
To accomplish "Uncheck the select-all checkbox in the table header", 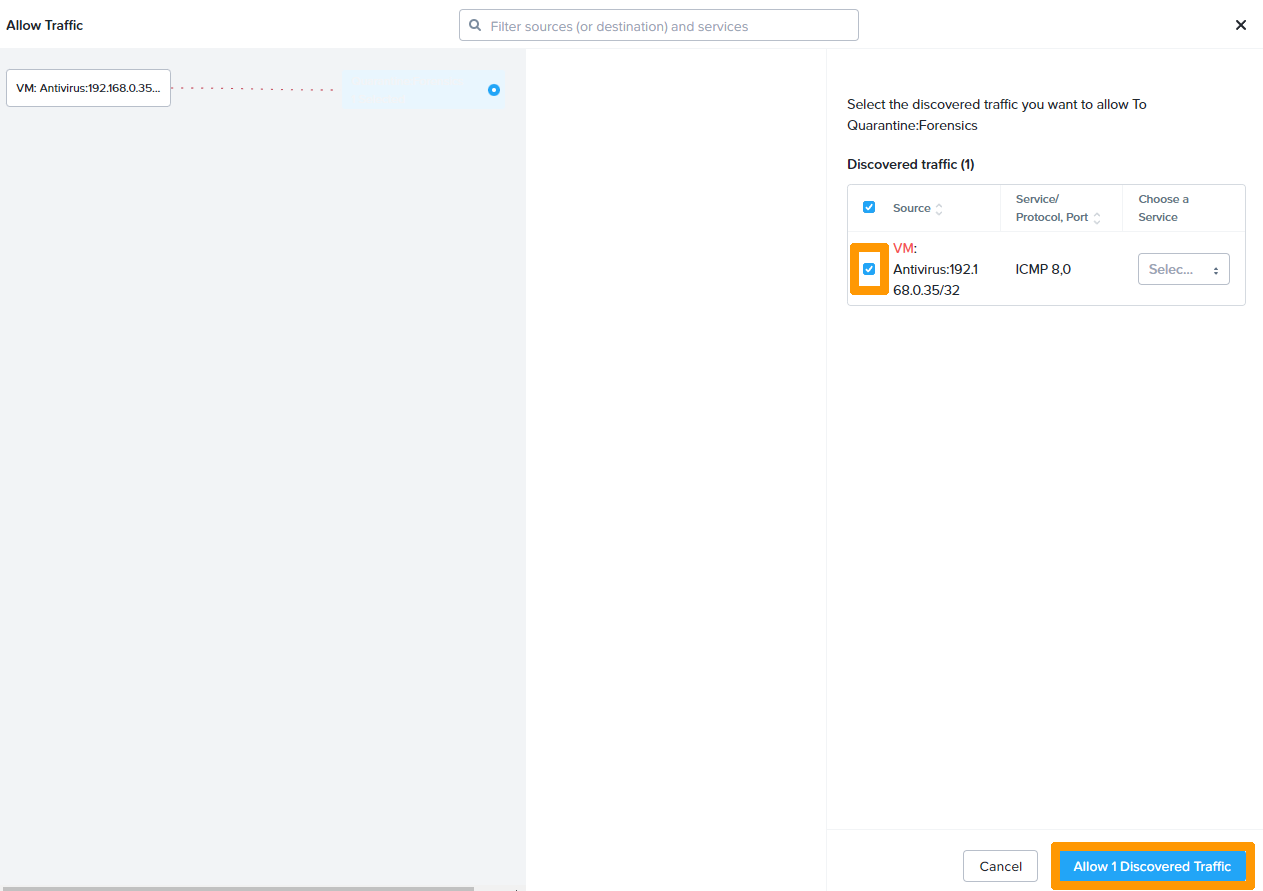I will [869, 207].
